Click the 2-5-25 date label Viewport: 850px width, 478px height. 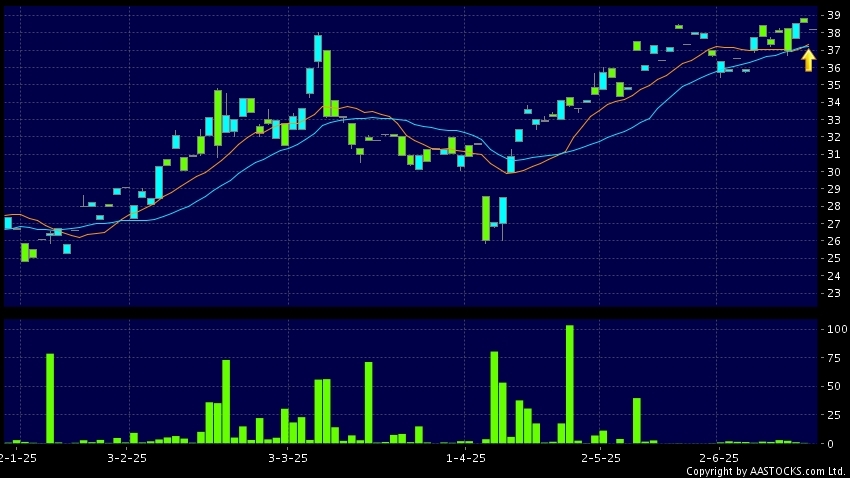coord(601,458)
